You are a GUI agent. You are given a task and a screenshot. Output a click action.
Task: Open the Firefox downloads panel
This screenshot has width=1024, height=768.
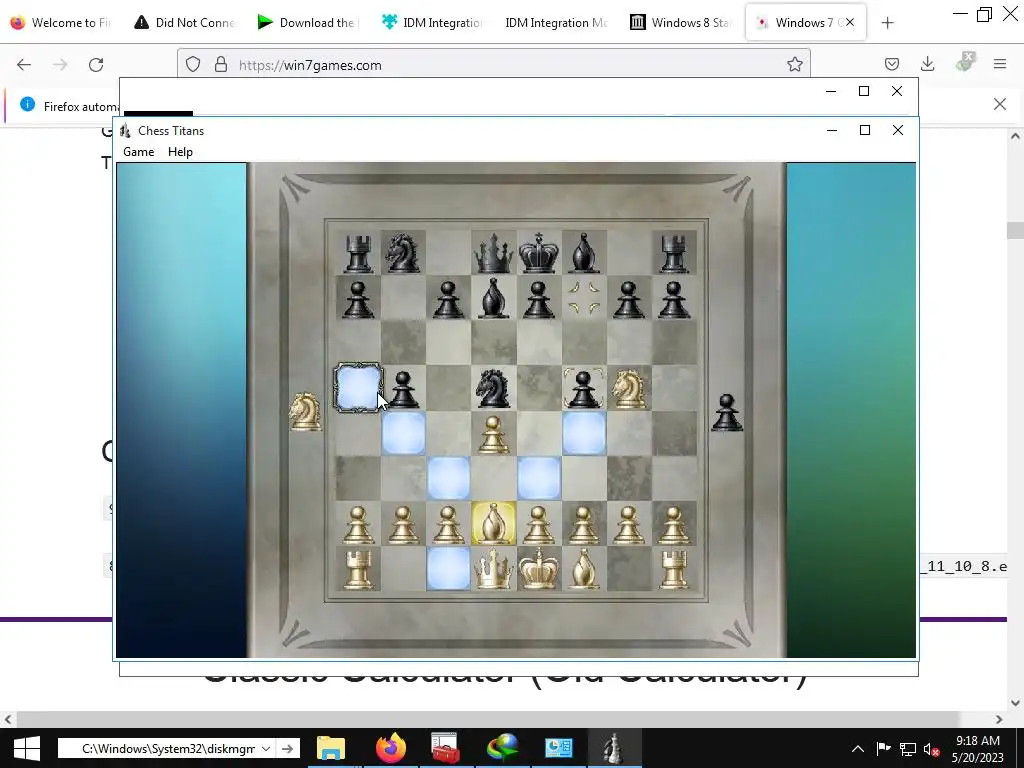point(927,65)
